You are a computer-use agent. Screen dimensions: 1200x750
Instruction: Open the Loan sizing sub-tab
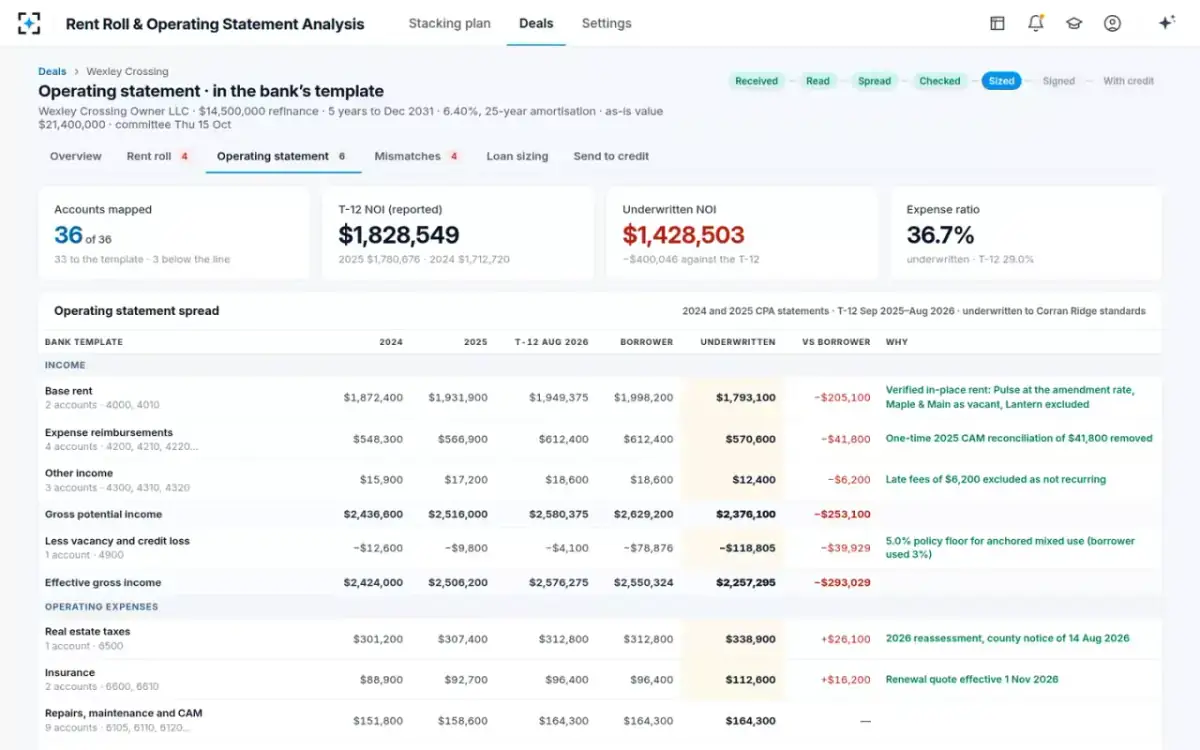pos(517,156)
